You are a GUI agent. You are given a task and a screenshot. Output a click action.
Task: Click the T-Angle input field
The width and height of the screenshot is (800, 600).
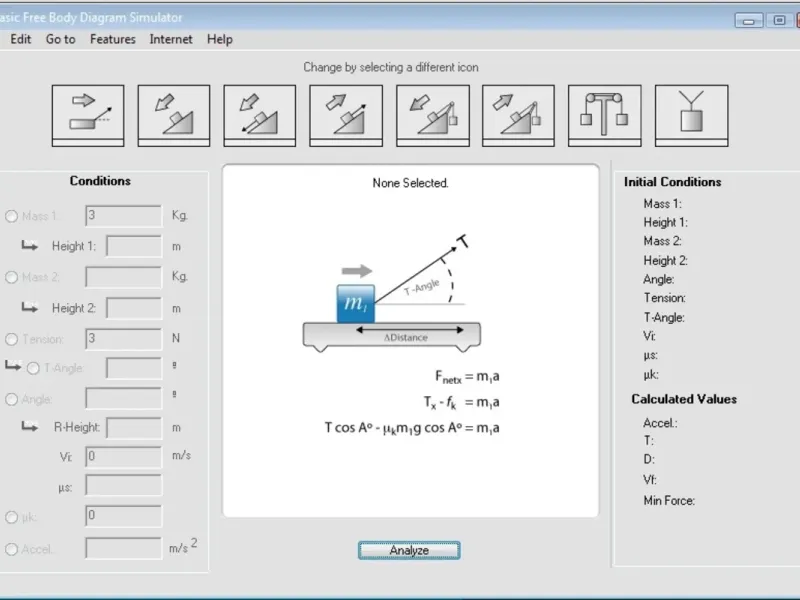134,368
